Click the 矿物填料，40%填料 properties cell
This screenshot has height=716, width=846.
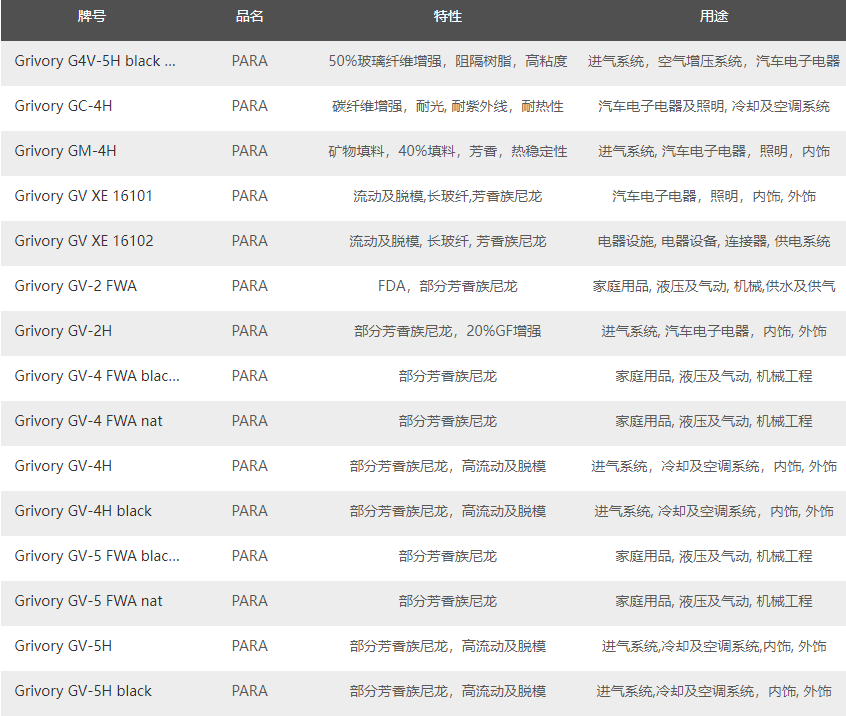click(x=447, y=151)
